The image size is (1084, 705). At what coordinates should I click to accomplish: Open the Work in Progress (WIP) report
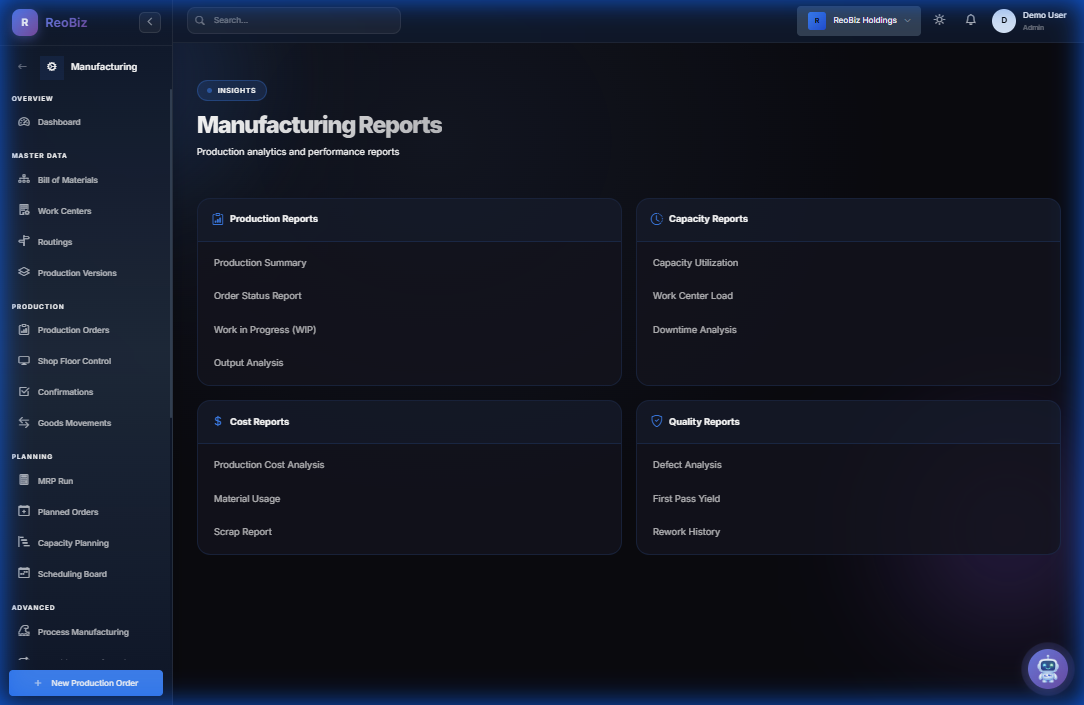point(264,328)
